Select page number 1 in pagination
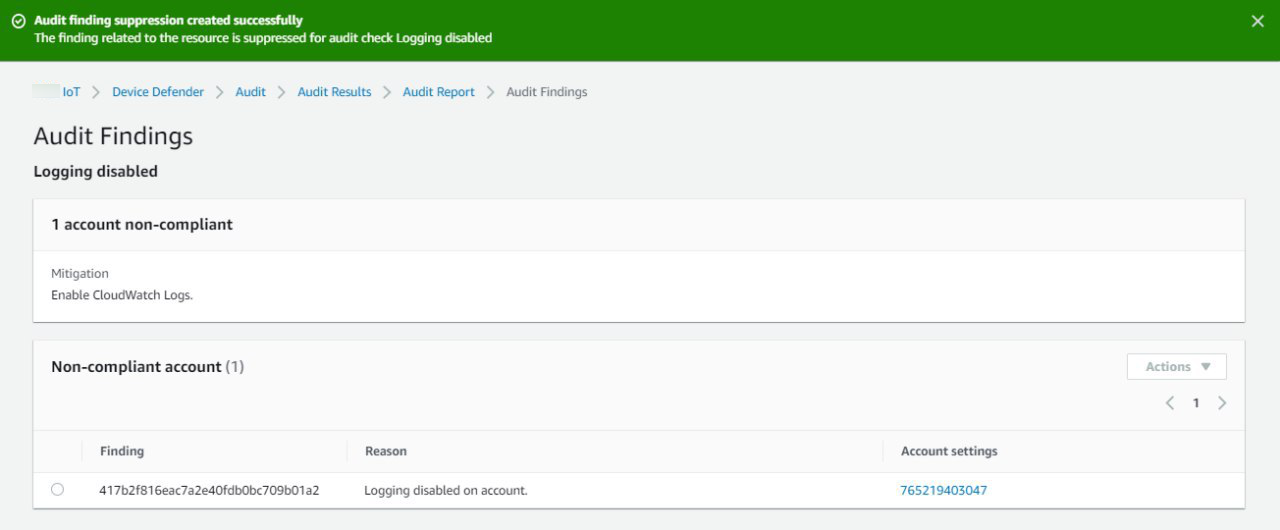This screenshot has width=1280, height=530. tap(1195, 403)
